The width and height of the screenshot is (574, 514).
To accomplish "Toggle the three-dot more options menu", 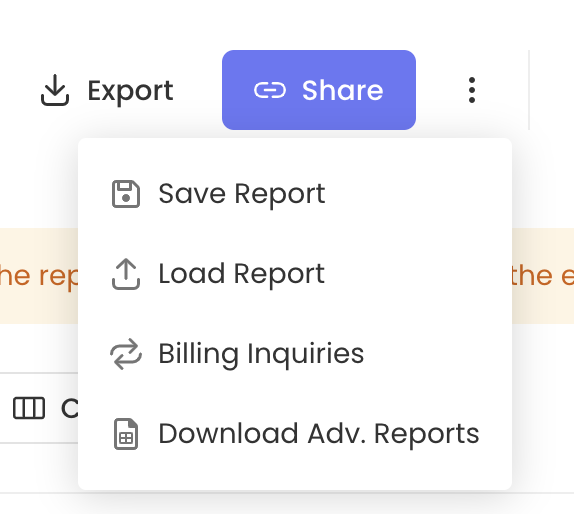I will (x=472, y=90).
